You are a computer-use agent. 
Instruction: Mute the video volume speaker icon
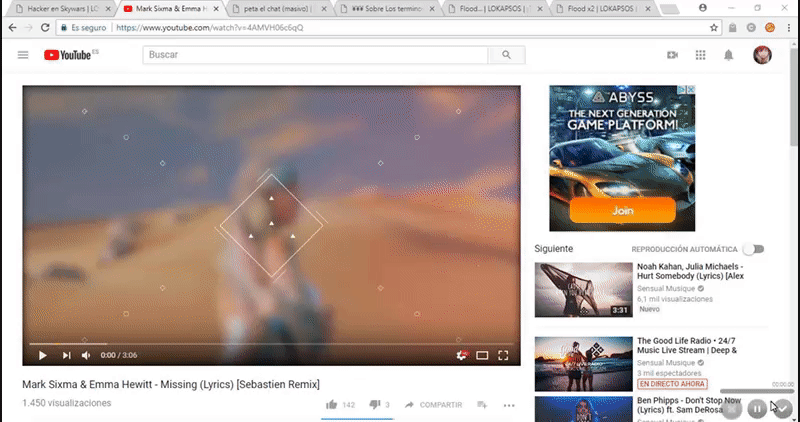coord(86,355)
